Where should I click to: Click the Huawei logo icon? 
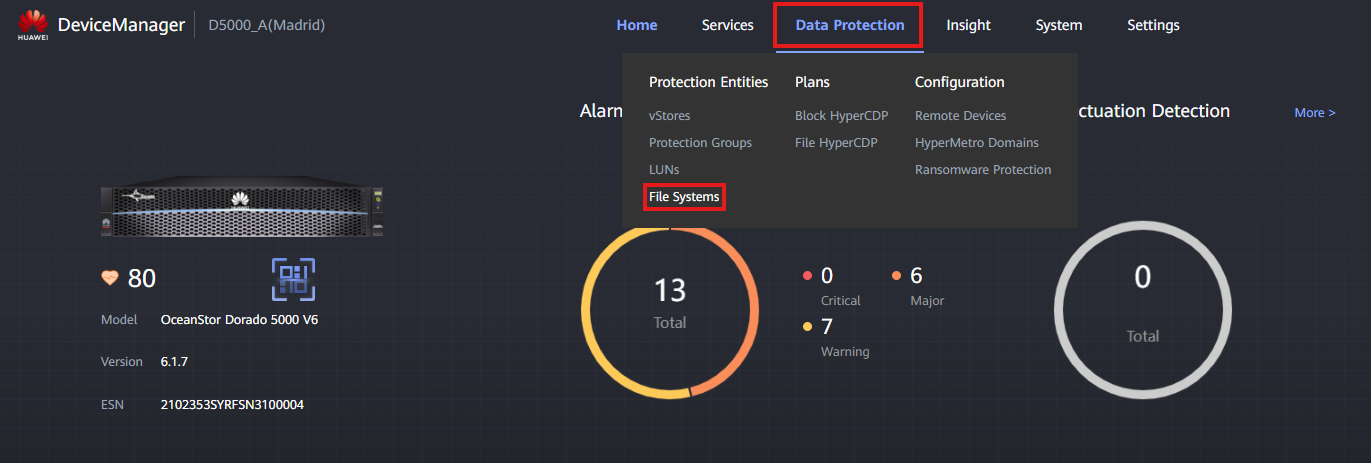(33, 24)
